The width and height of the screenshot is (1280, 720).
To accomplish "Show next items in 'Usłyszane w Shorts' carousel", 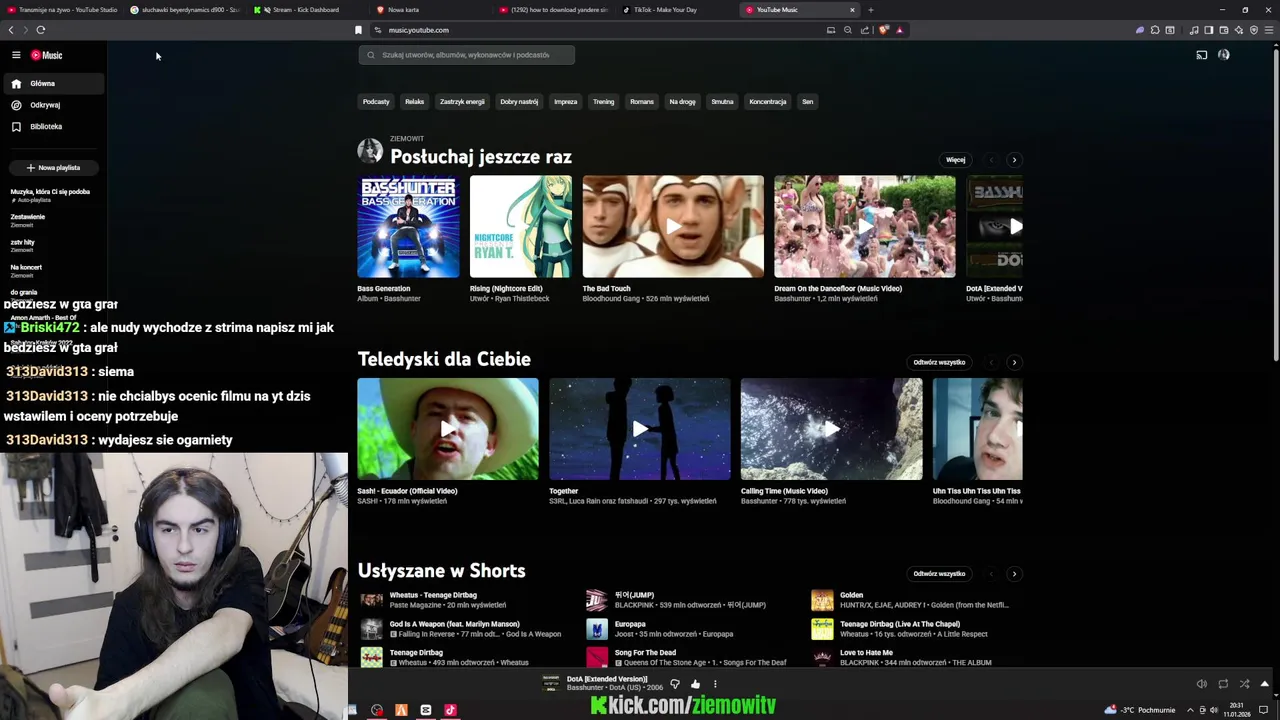I will tap(1014, 574).
